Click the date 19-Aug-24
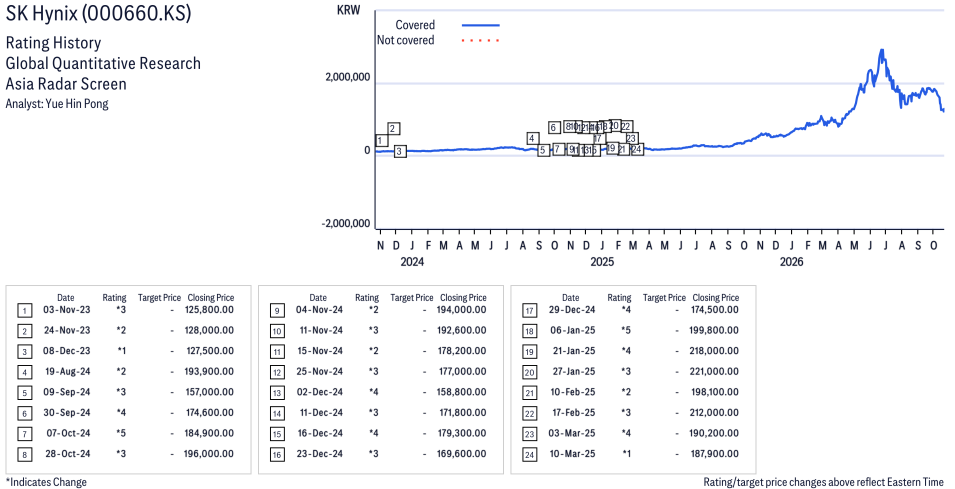955x489 pixels. pyautogui.click(x=66, y=371)
